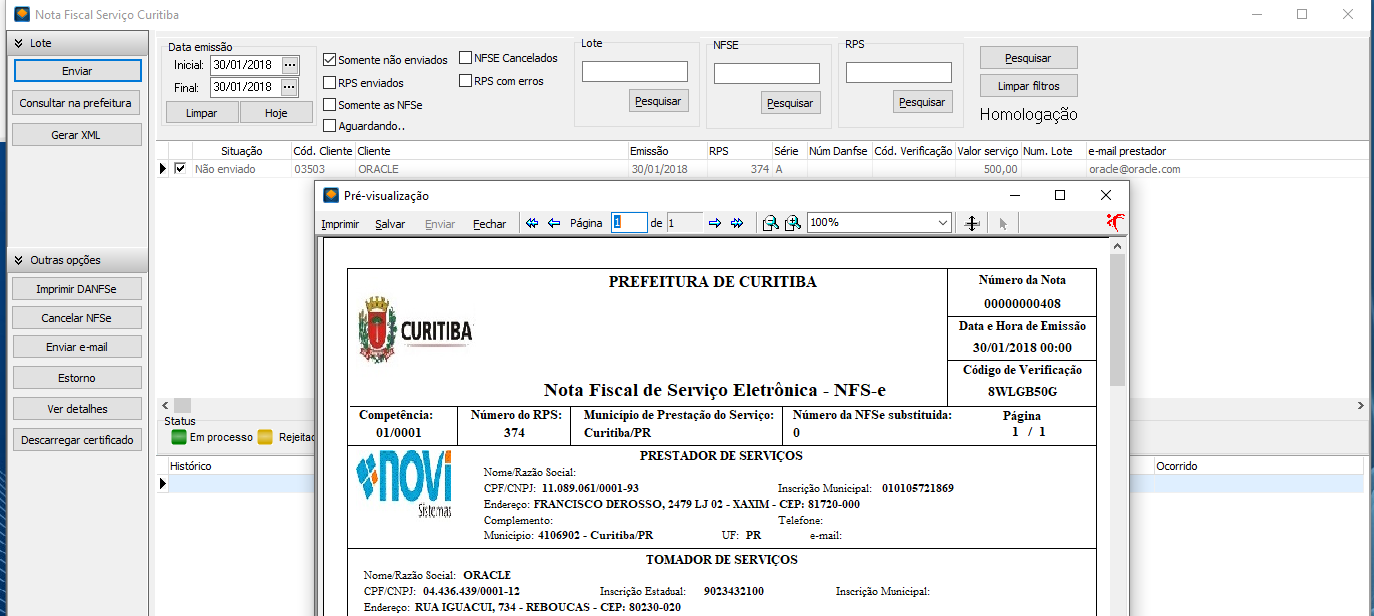This screenshot has width=1374, height=616.
Task: Zoom out the print preview
Action: click(770, 224)
